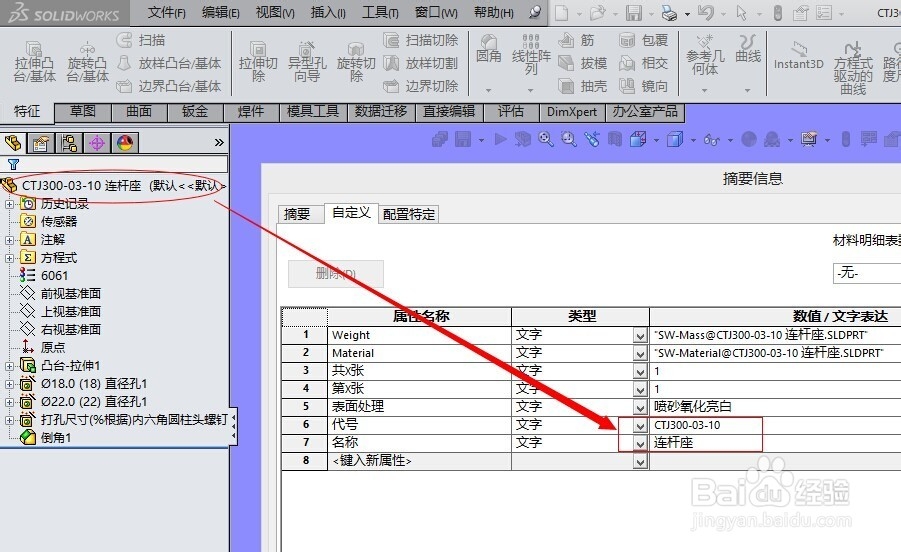Screen dimensions: 901x552
Task: Switch to the 评估 tab
Action: coord(511,111)
